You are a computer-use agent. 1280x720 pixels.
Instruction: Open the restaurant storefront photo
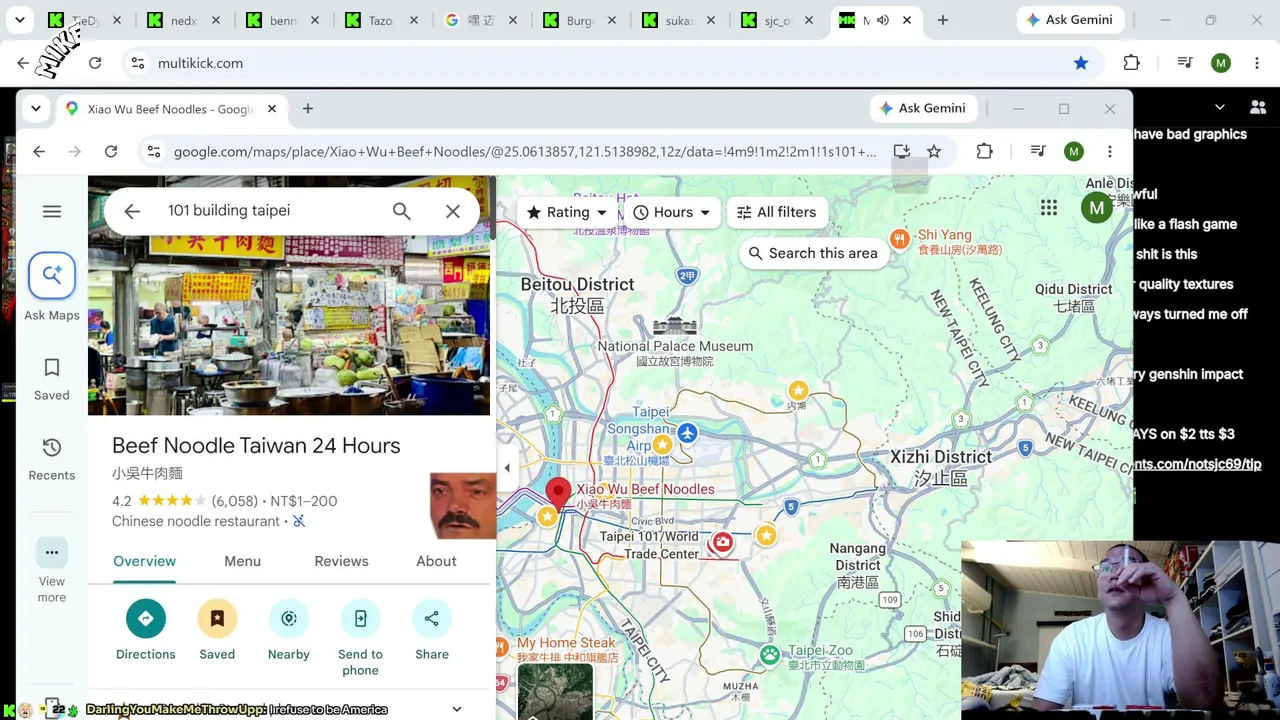coord(289,296)
